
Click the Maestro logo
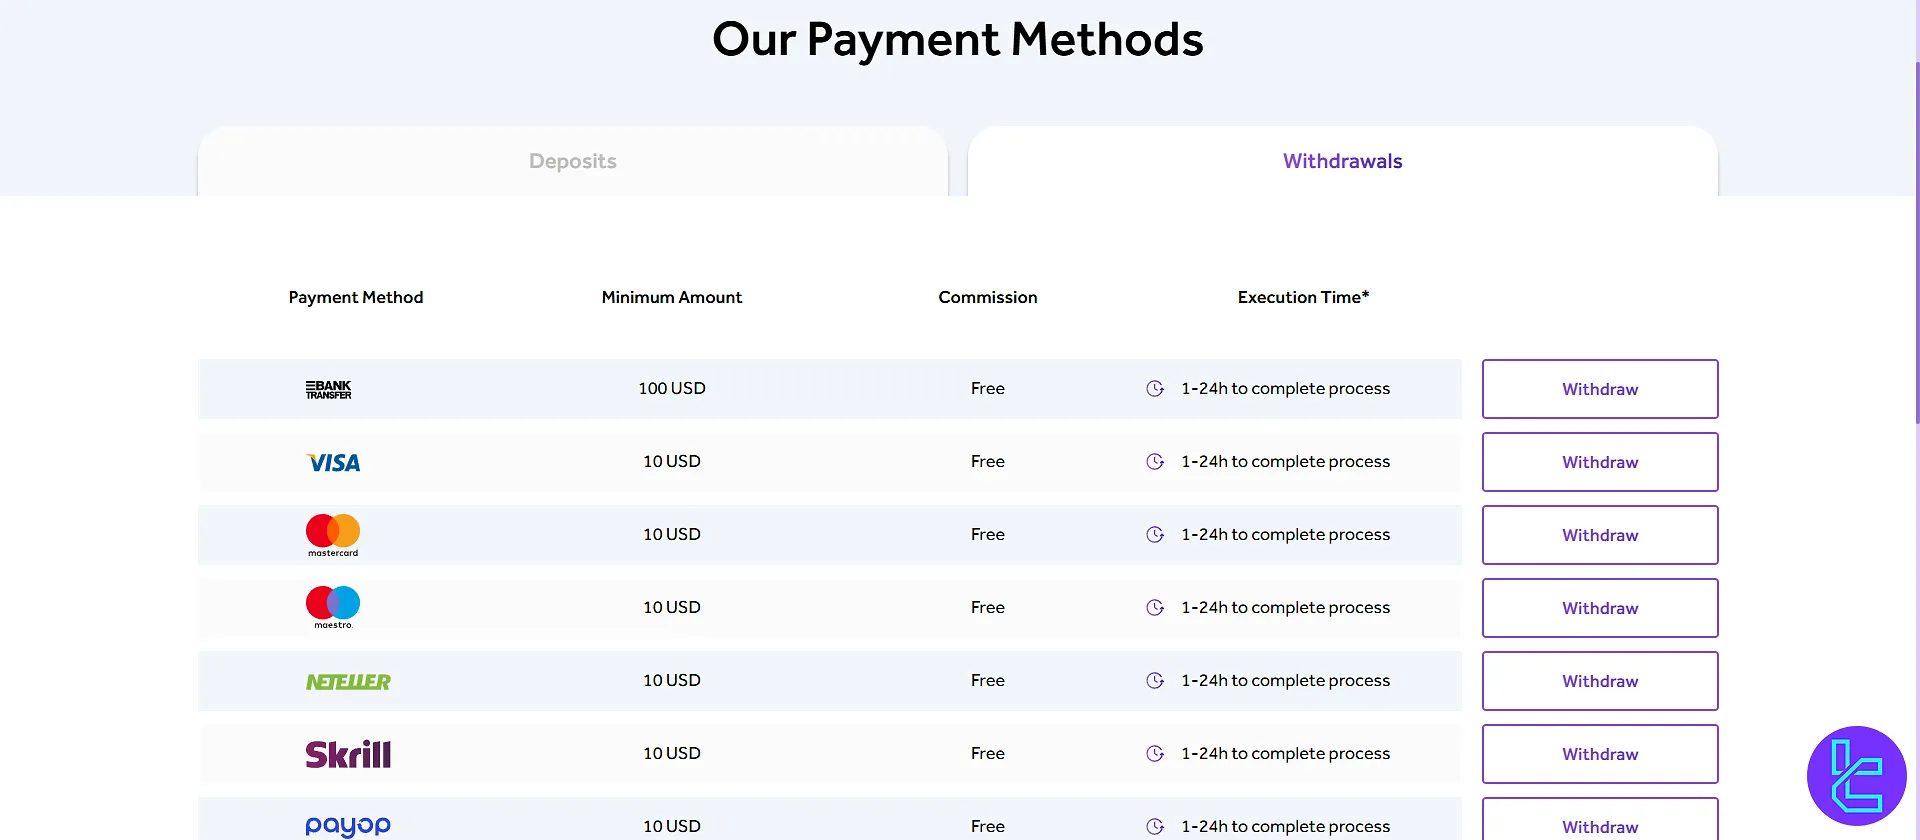[x=333, y=608]
